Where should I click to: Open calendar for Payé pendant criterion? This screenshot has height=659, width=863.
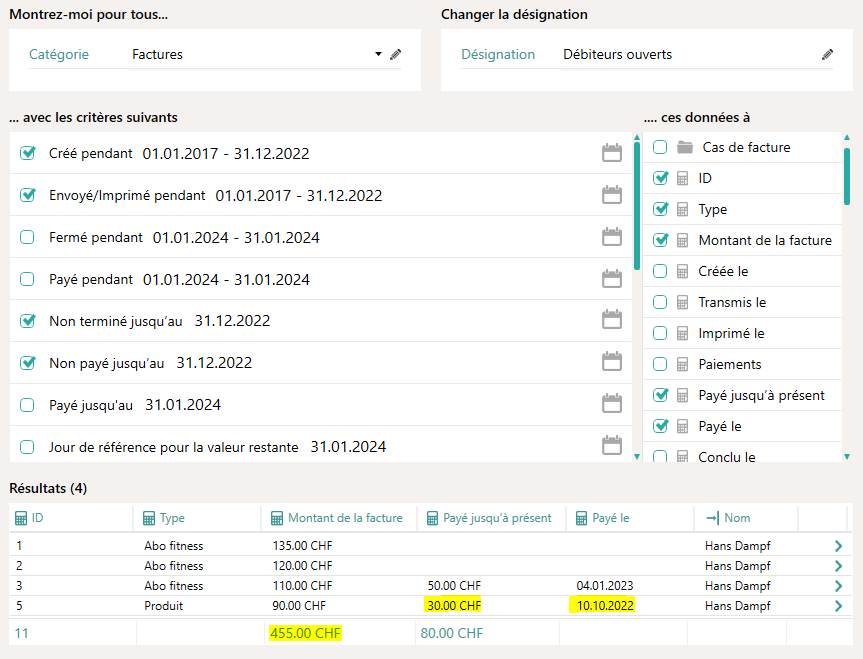[x=611, y=279]
